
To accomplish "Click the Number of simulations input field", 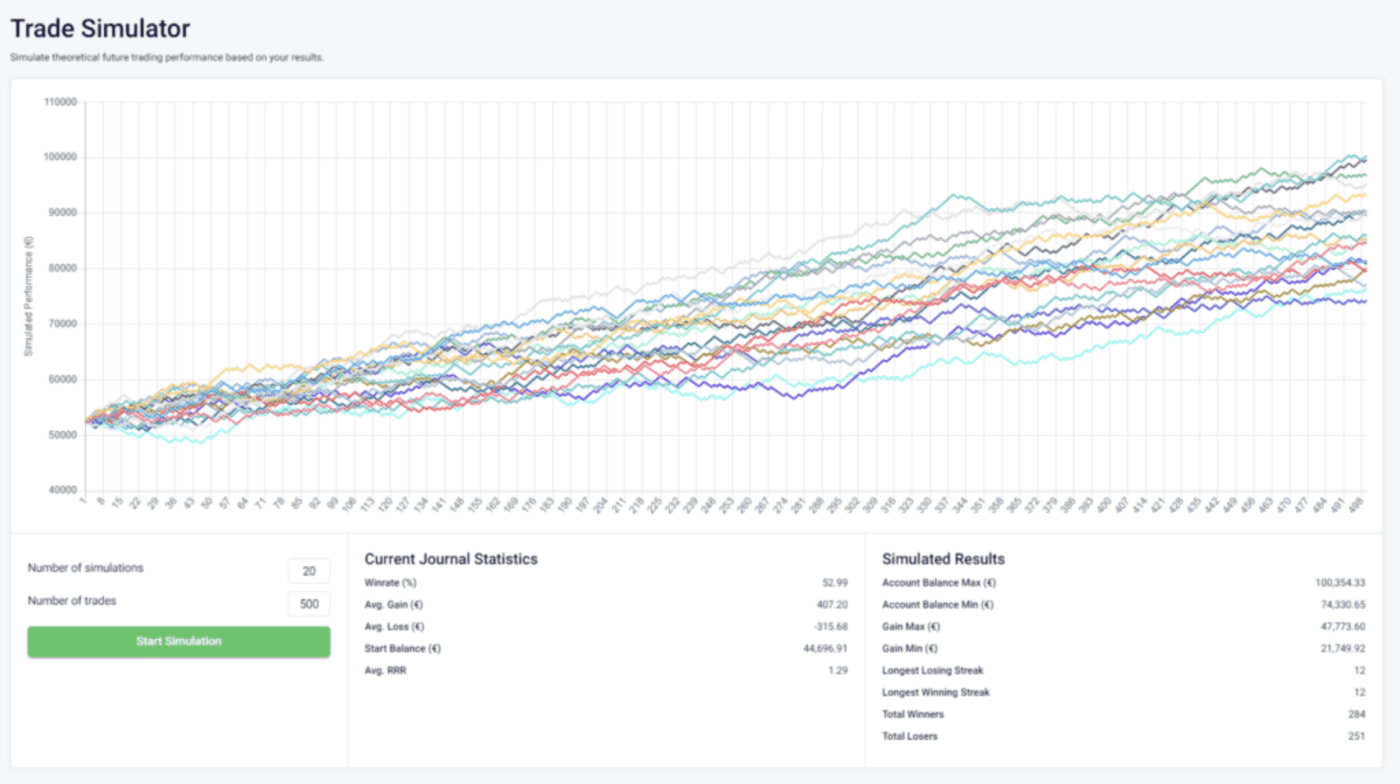I will pyautogui.click(x=309, y=570).
